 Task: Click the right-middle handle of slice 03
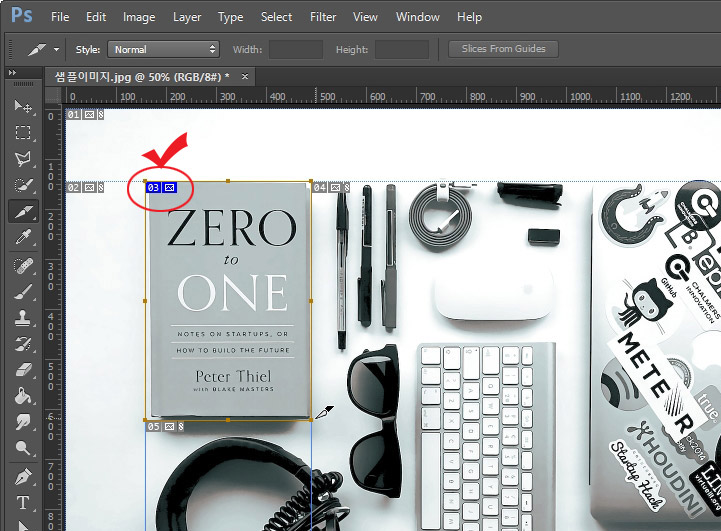tap(311, 301)
